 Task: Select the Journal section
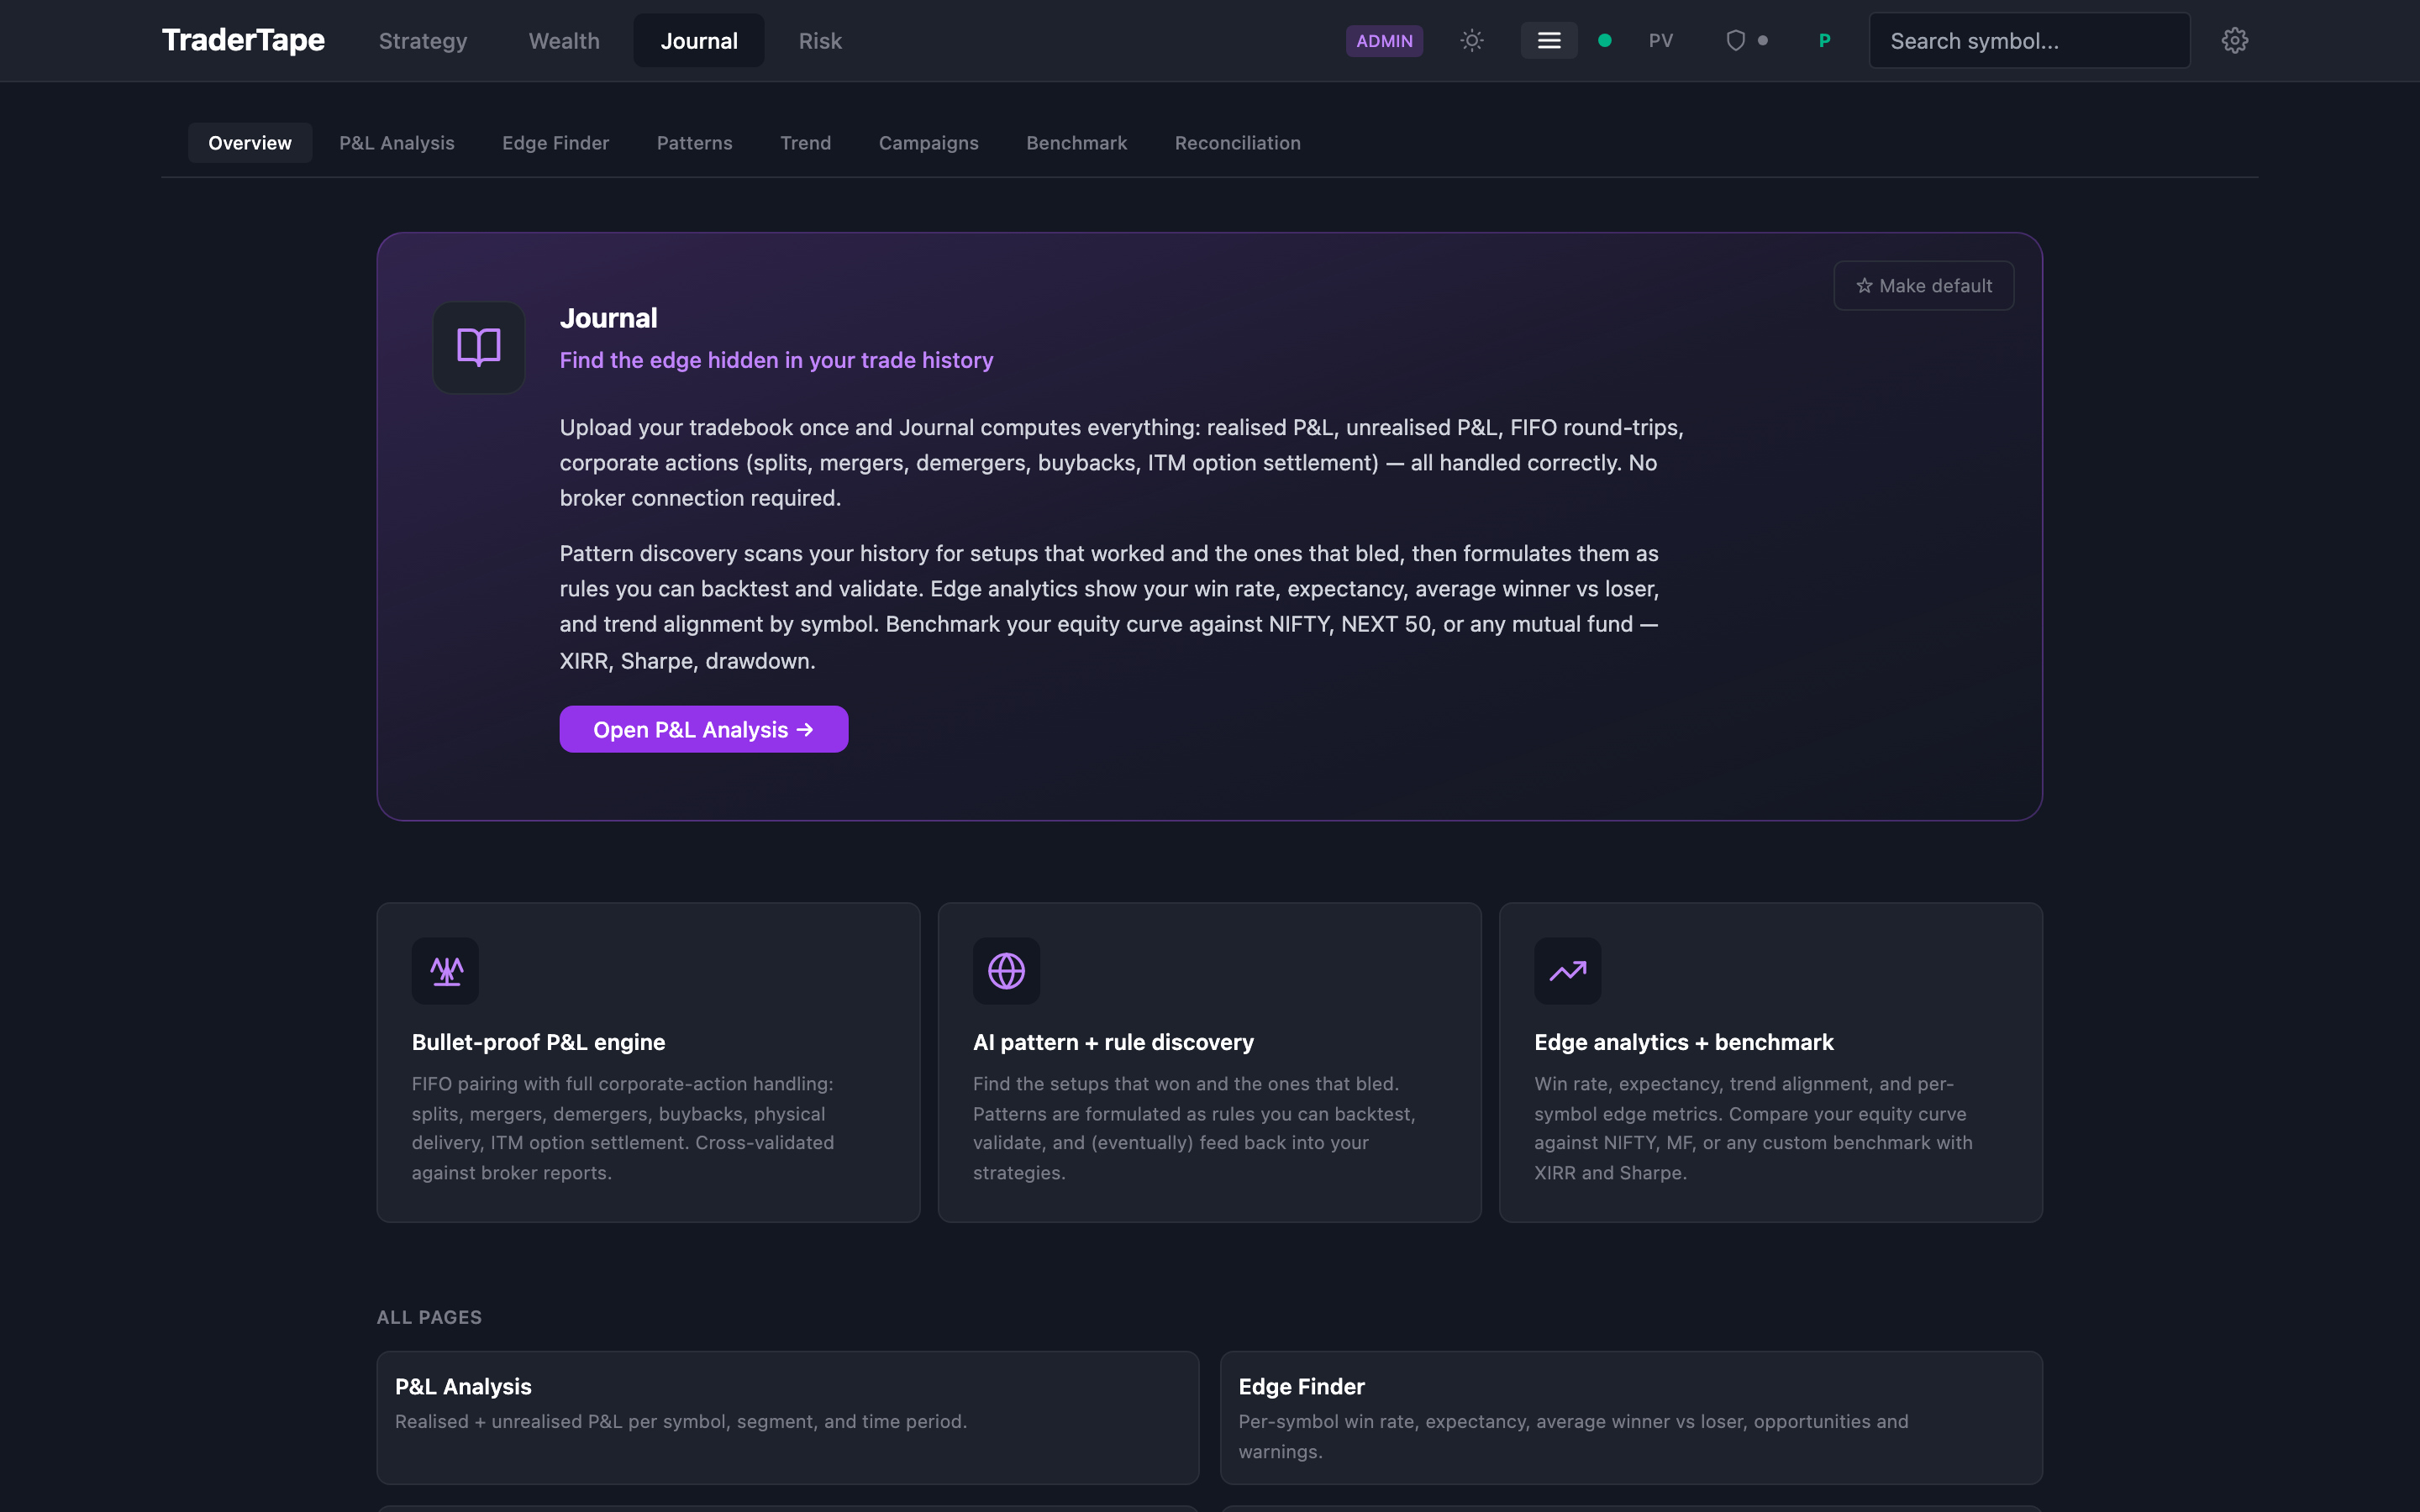699,41
